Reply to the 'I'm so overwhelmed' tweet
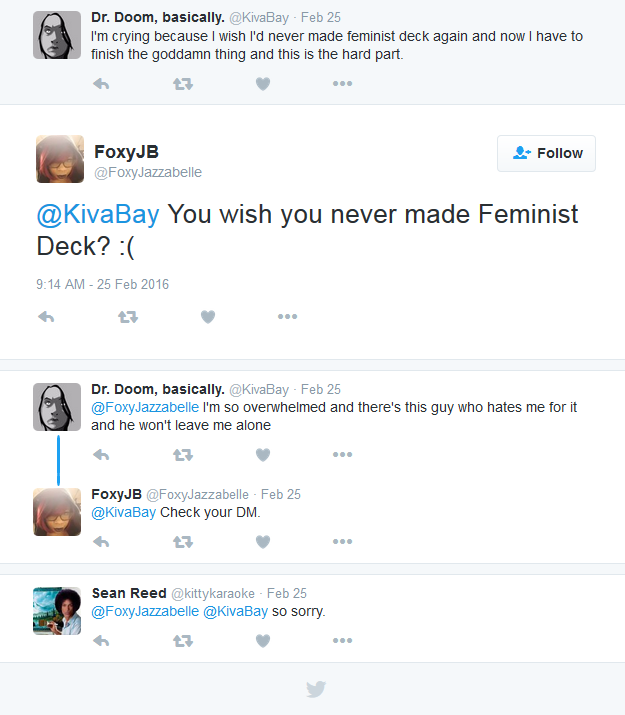Screen dimensions: 625x715 coord(100,455)
